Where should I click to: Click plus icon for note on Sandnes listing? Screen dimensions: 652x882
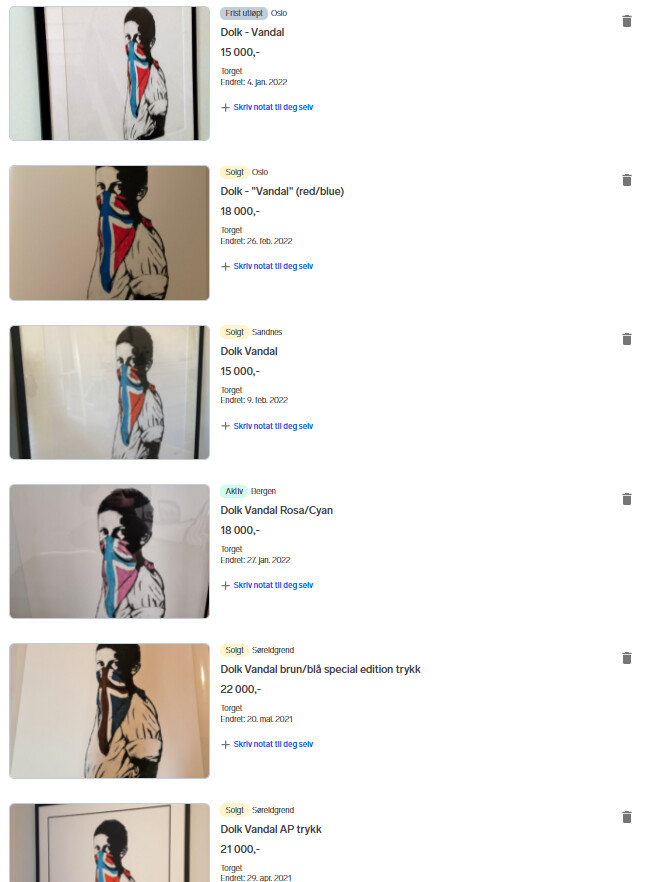click(226, 426)
